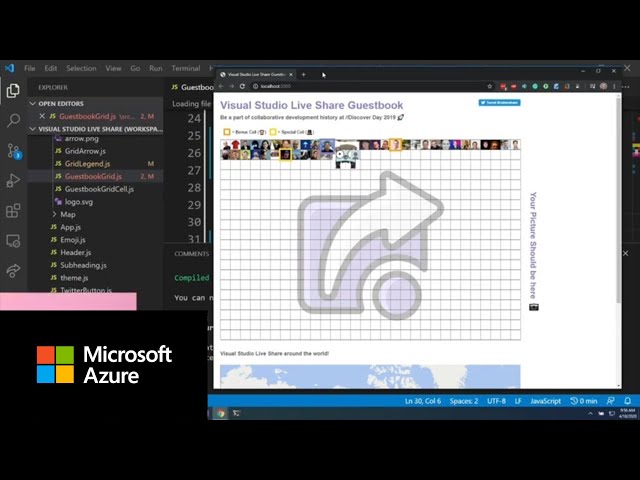Click the VS Code logo icon
640x480 pixels.
(9, 68)
